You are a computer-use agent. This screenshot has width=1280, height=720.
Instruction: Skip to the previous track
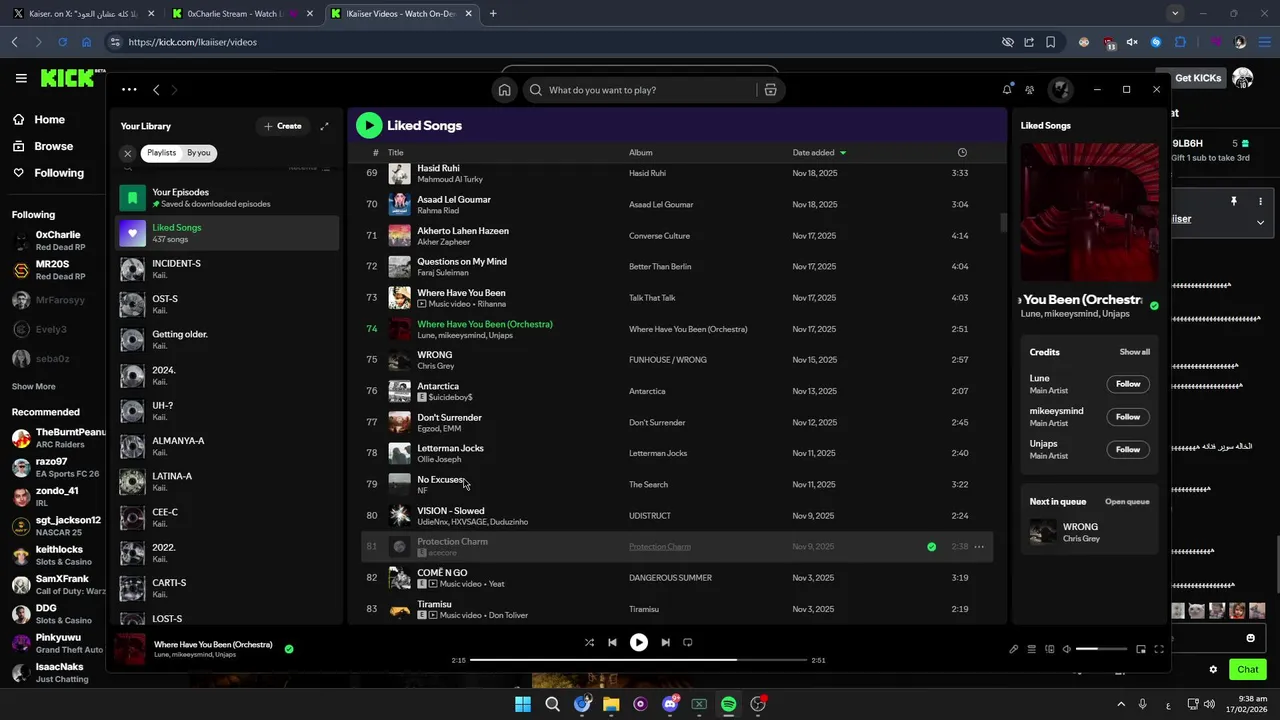[612, 642]
